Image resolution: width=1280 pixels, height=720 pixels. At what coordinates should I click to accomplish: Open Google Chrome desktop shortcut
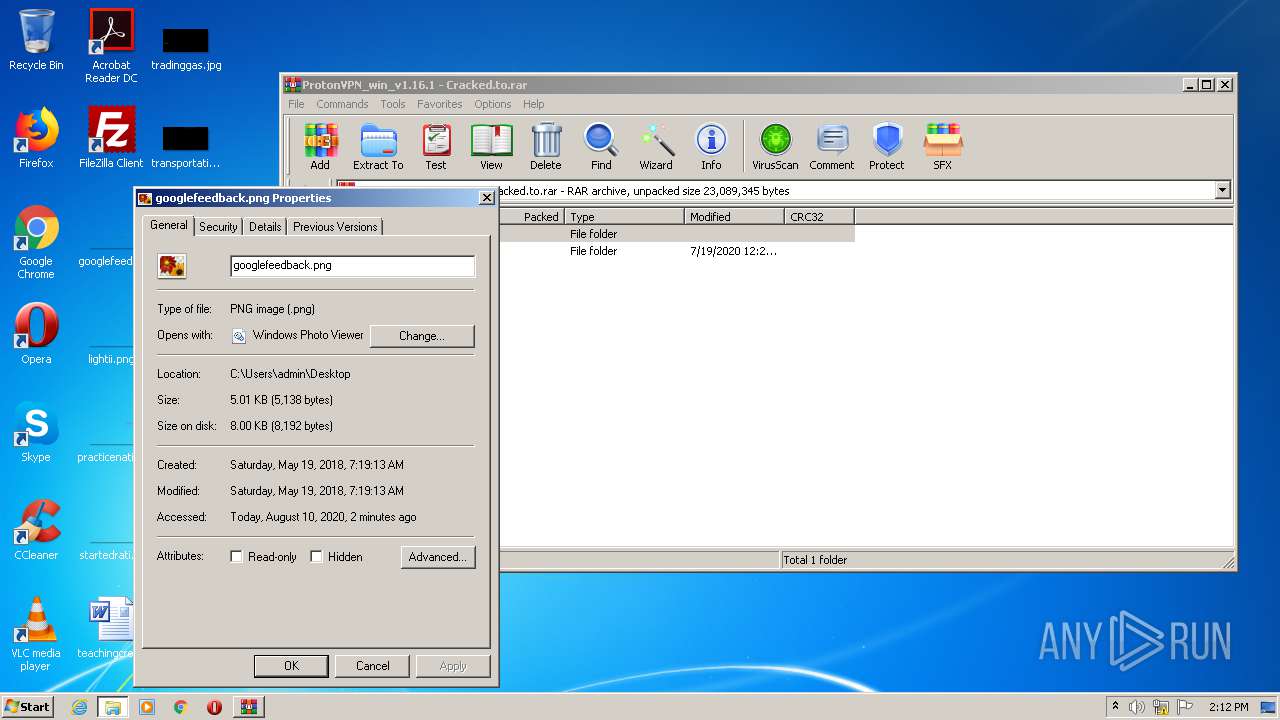click(x=36, y=242)
